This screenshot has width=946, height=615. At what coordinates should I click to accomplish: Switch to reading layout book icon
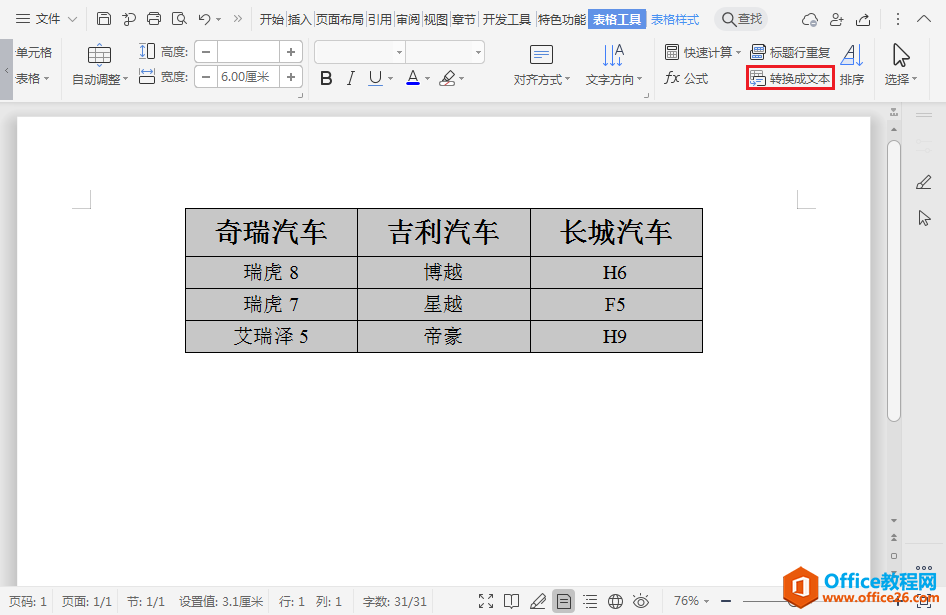(x=512, y=601)
